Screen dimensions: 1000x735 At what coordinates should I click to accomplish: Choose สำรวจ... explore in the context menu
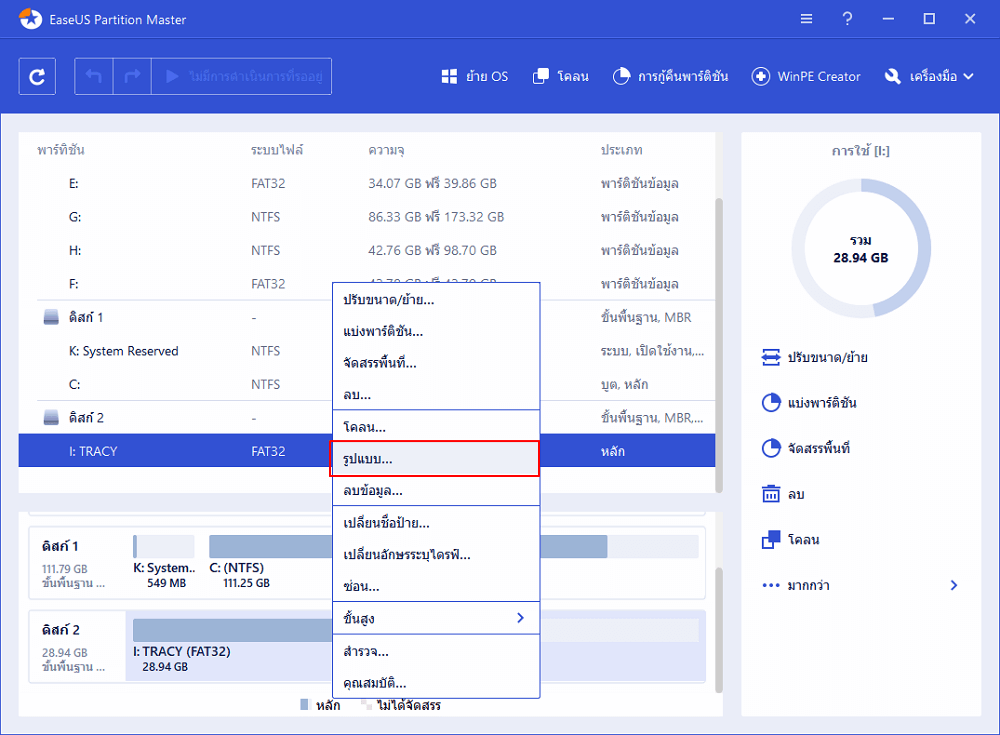(x=436, y=651)
